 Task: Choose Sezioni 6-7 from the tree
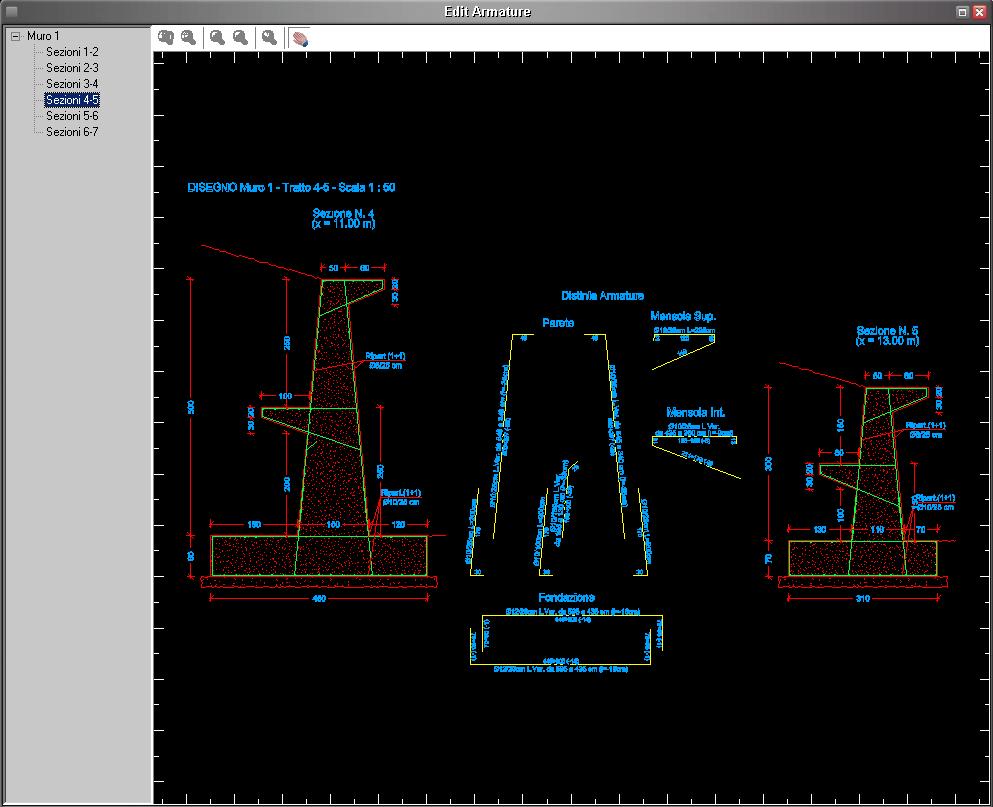point(72,132)
